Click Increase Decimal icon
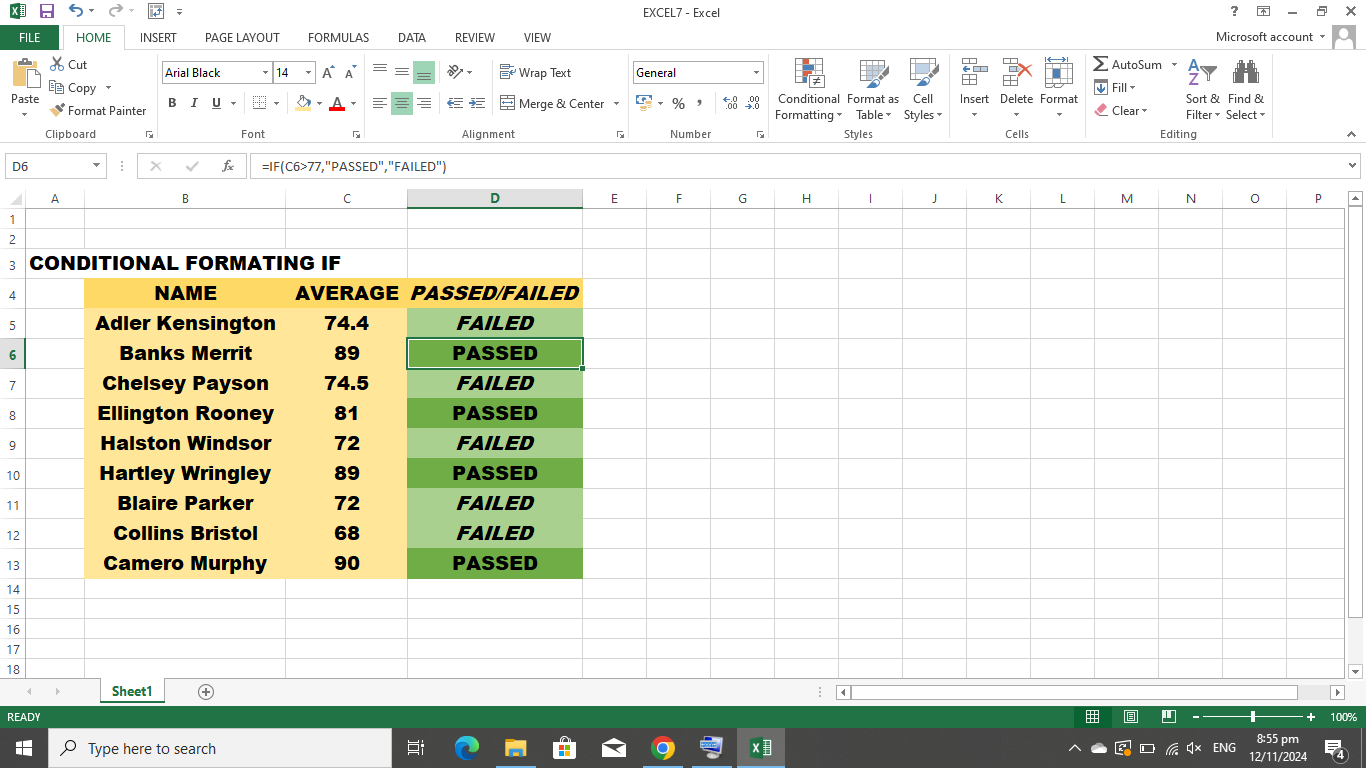Screen dimensions: 1366x768 pyautogui.click(x=730, y=103)
